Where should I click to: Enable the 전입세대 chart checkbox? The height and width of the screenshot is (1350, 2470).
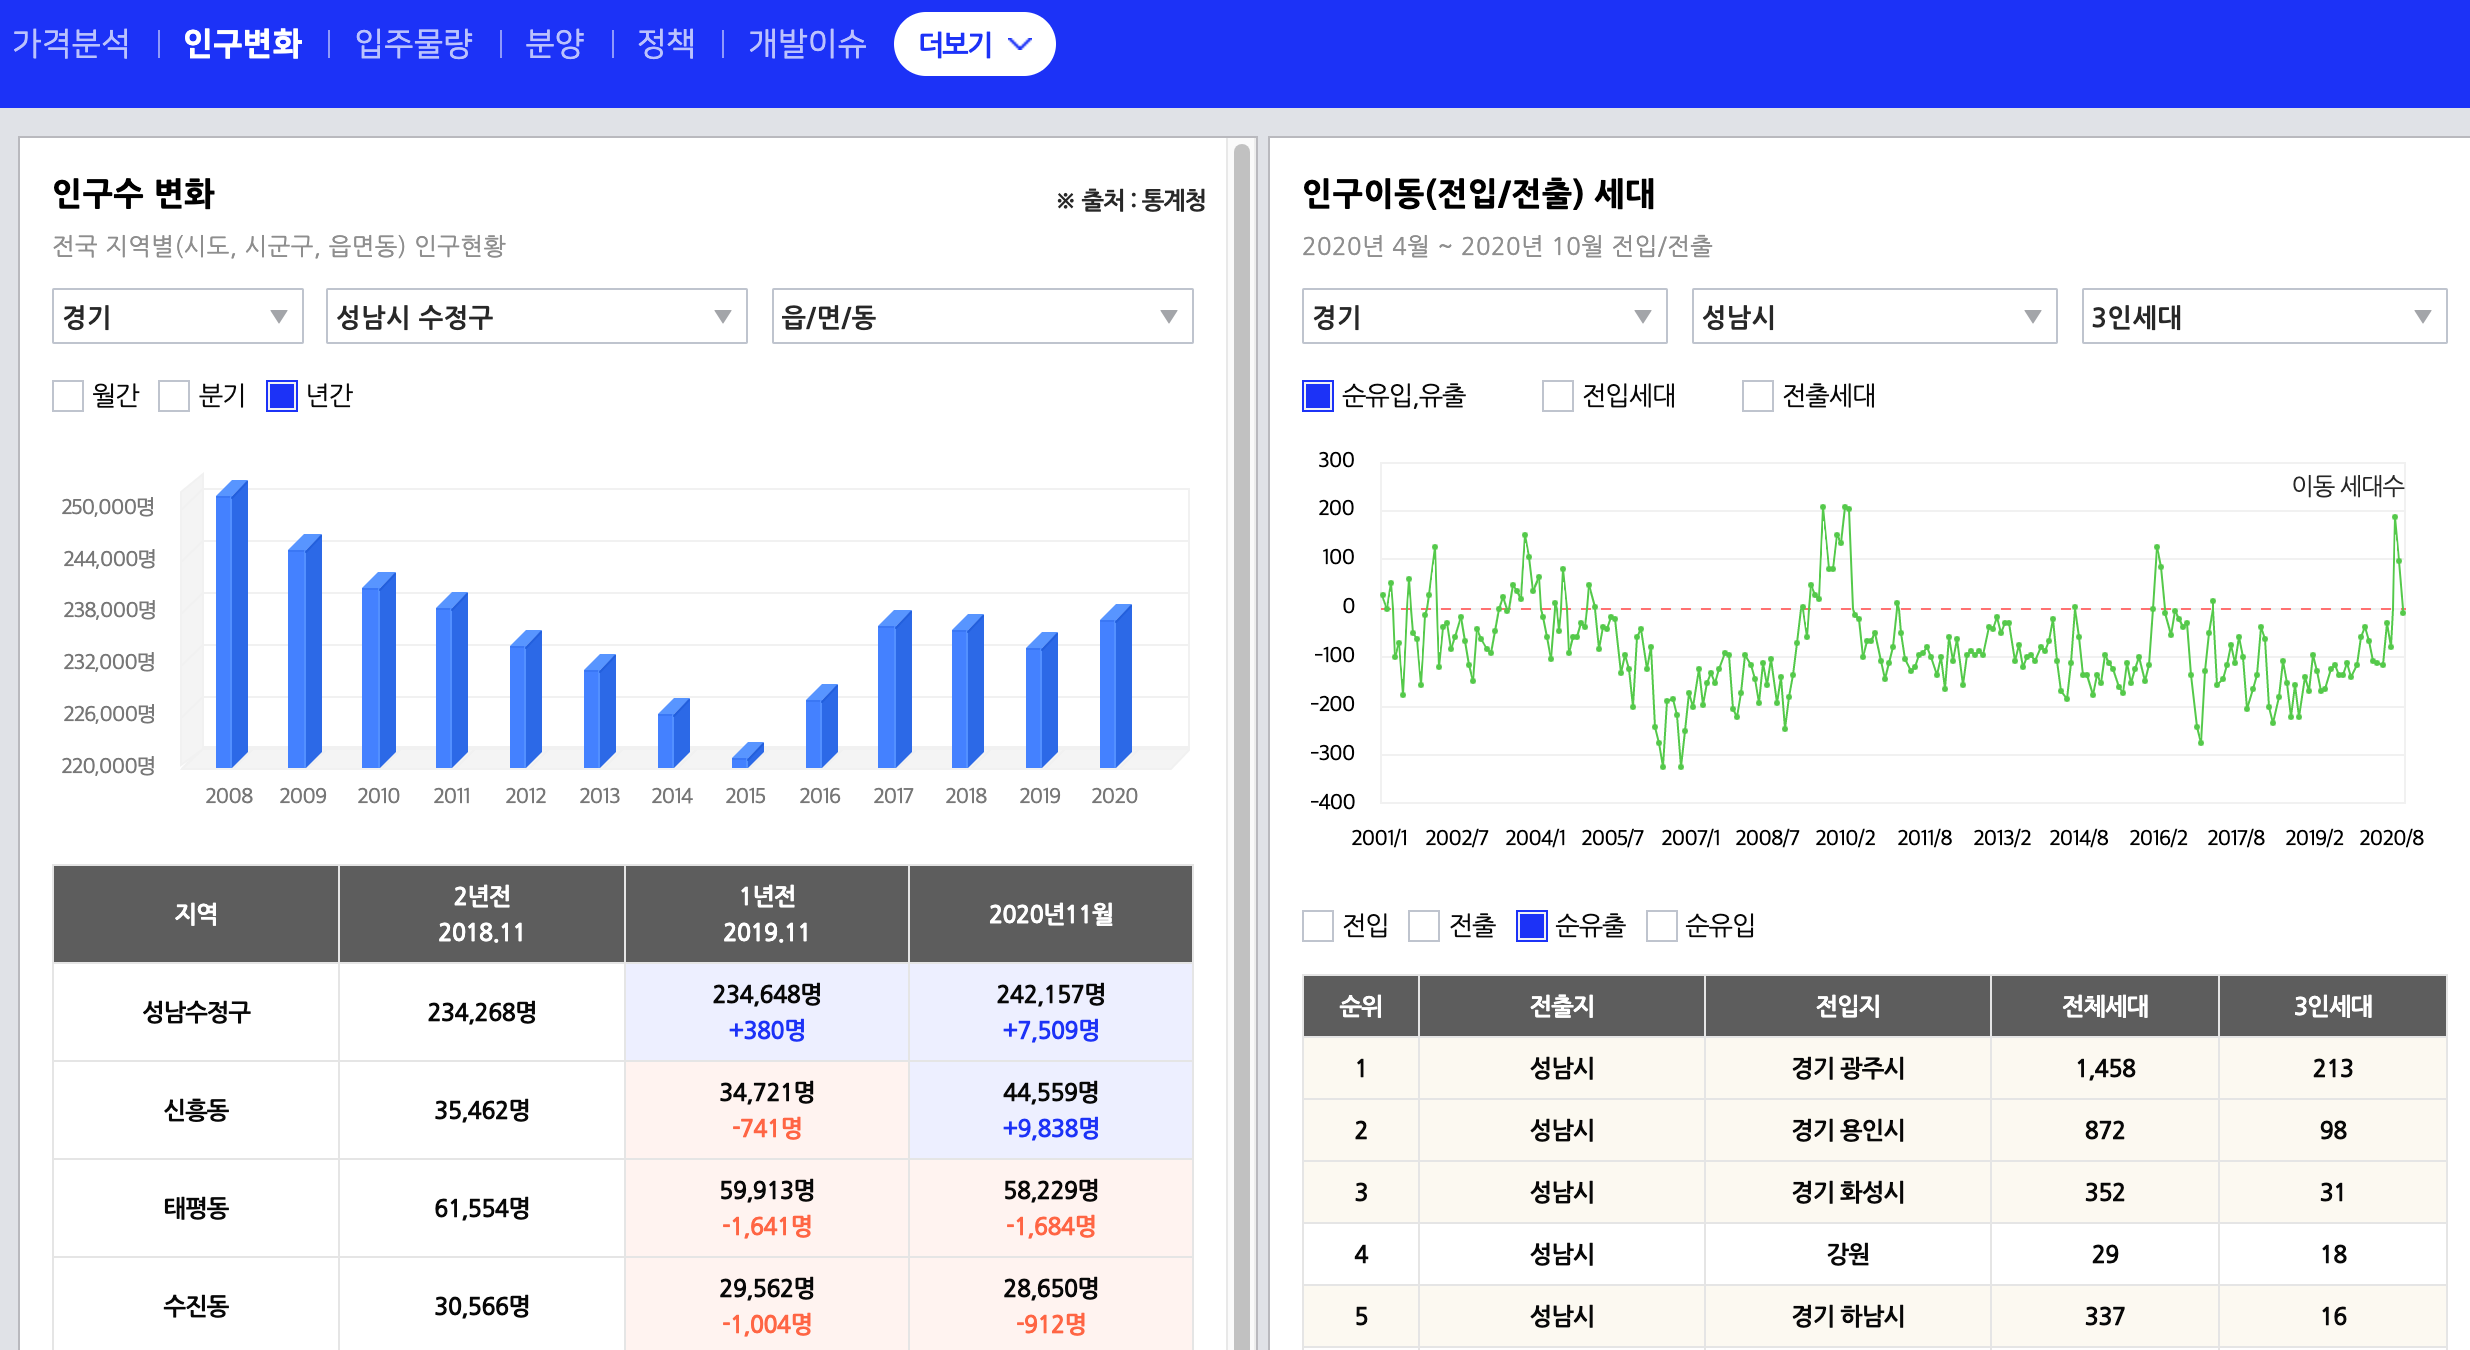(x=1557, y=396)
